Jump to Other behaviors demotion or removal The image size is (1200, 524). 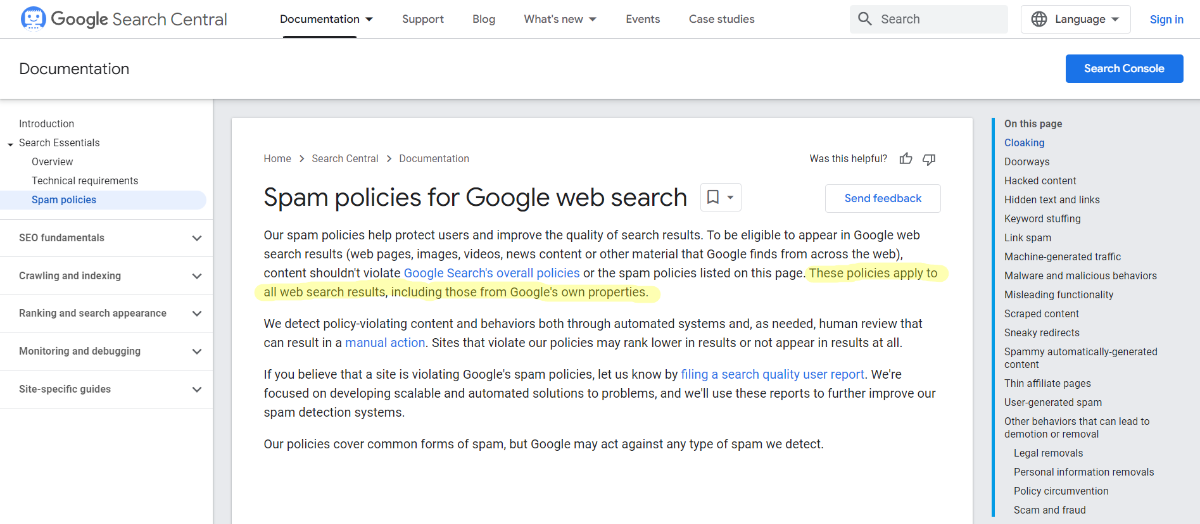coord(1077,428)
